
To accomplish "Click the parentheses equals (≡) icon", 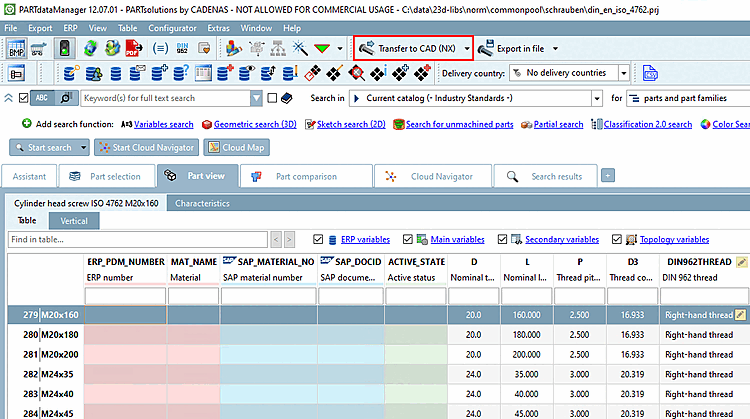I will [x=160, y=48].
